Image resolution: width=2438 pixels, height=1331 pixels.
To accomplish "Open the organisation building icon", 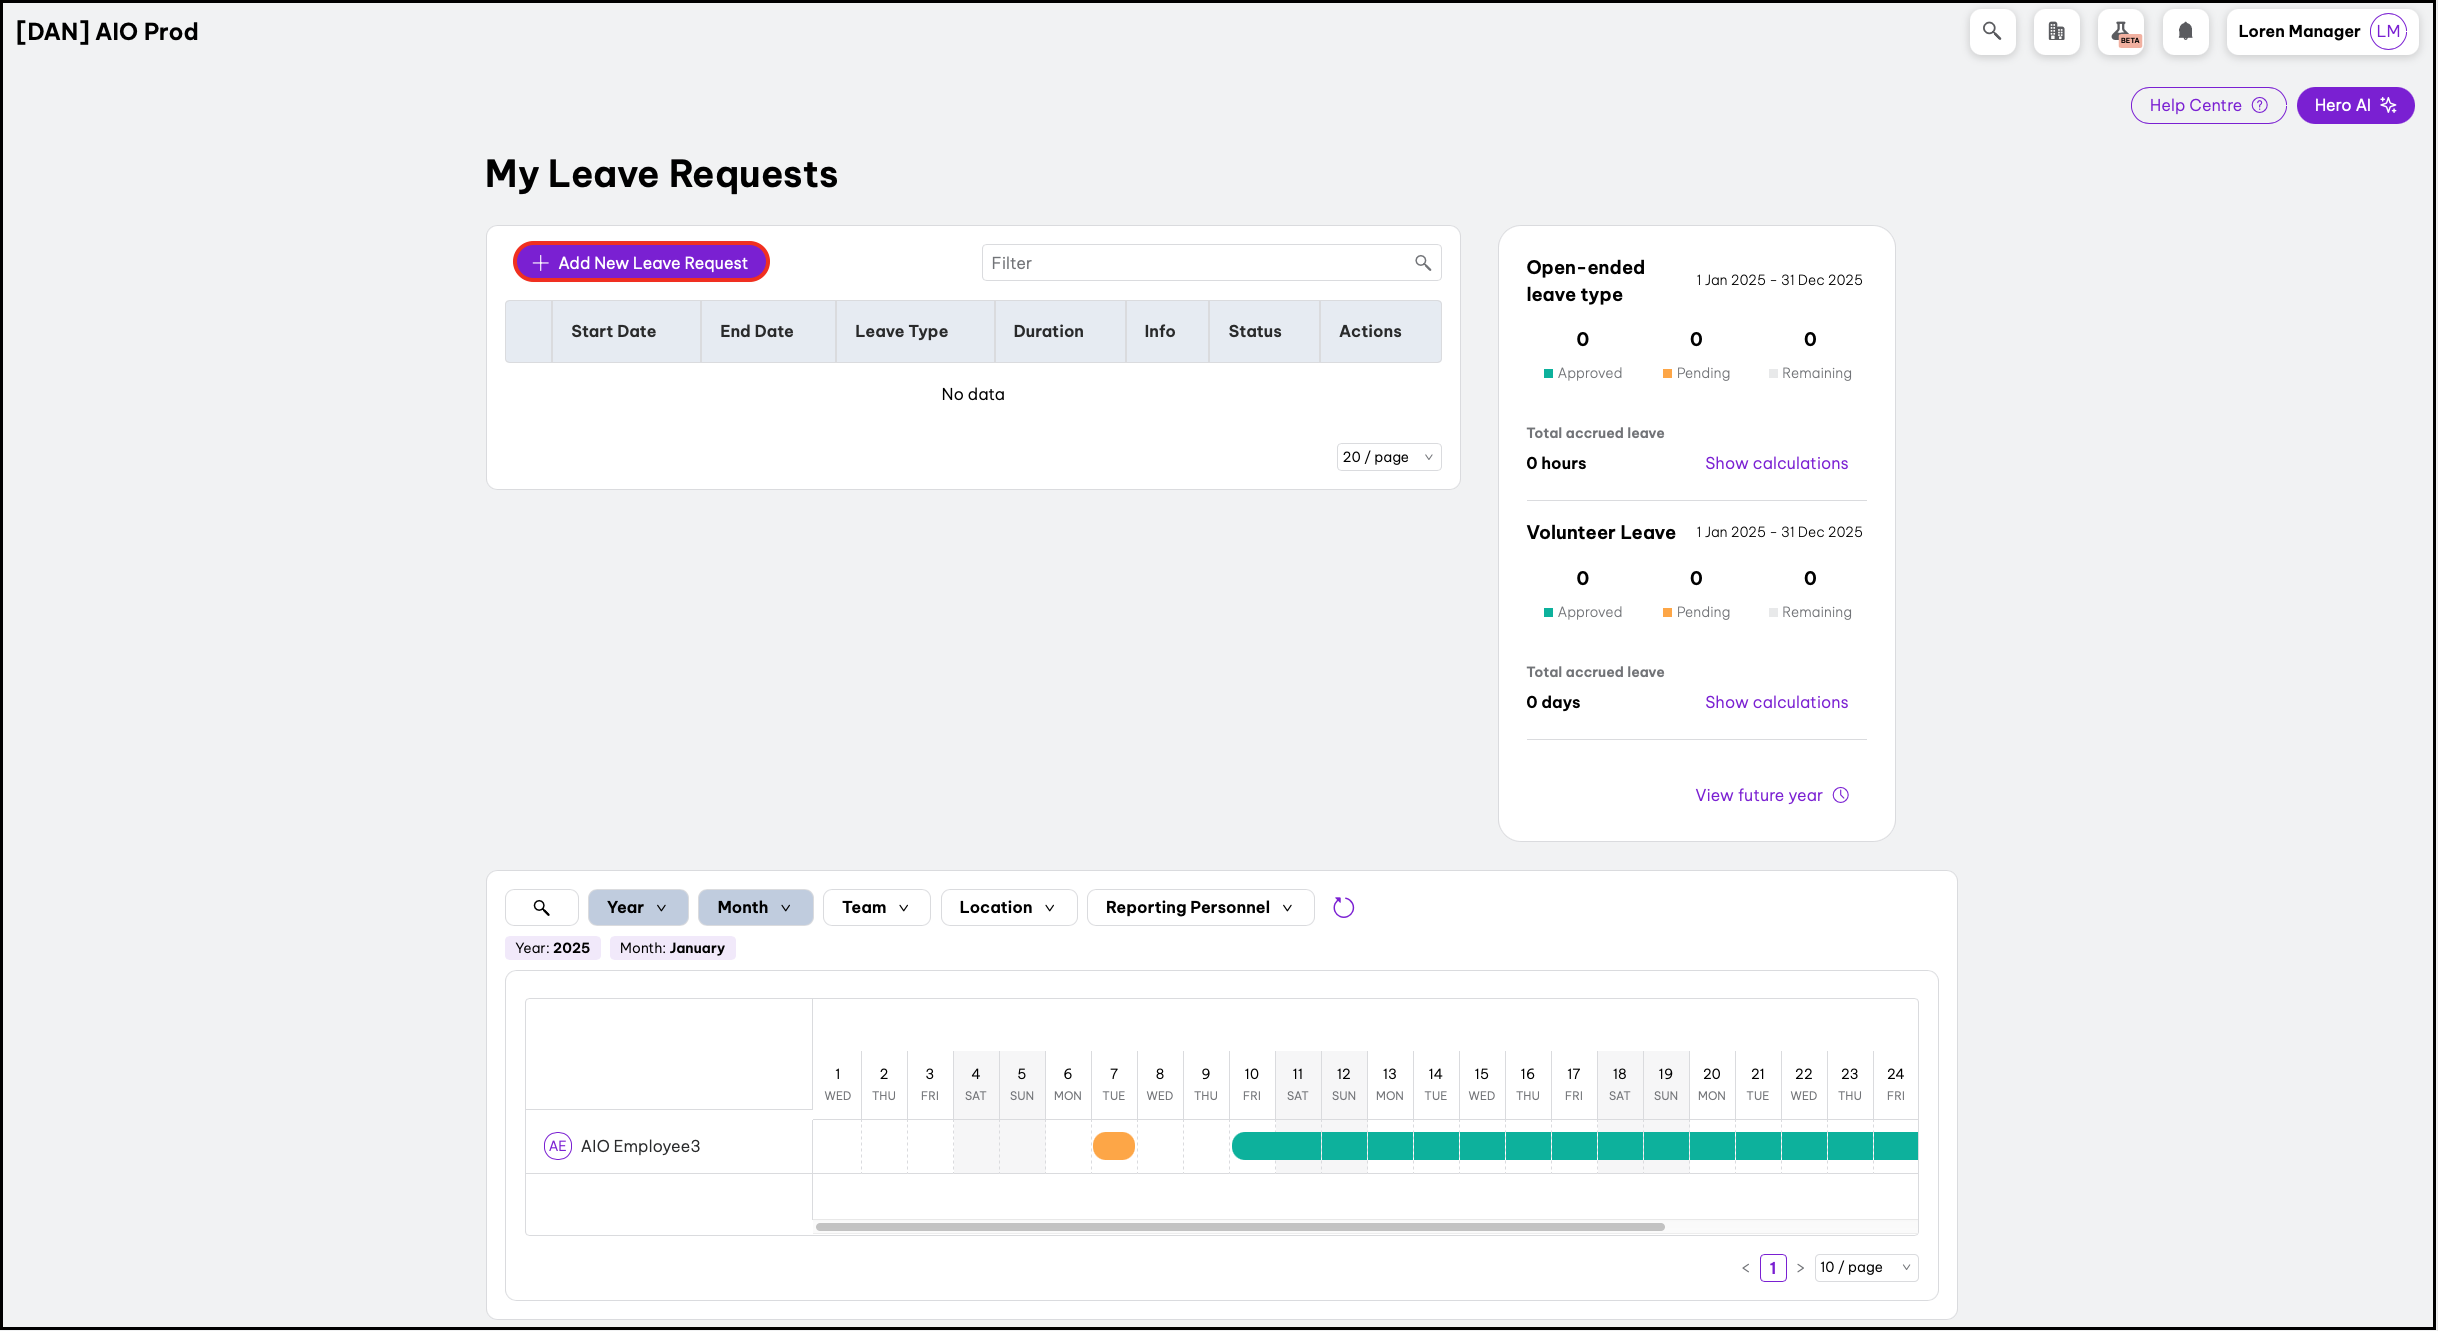I will click(x=2056, y=32).
